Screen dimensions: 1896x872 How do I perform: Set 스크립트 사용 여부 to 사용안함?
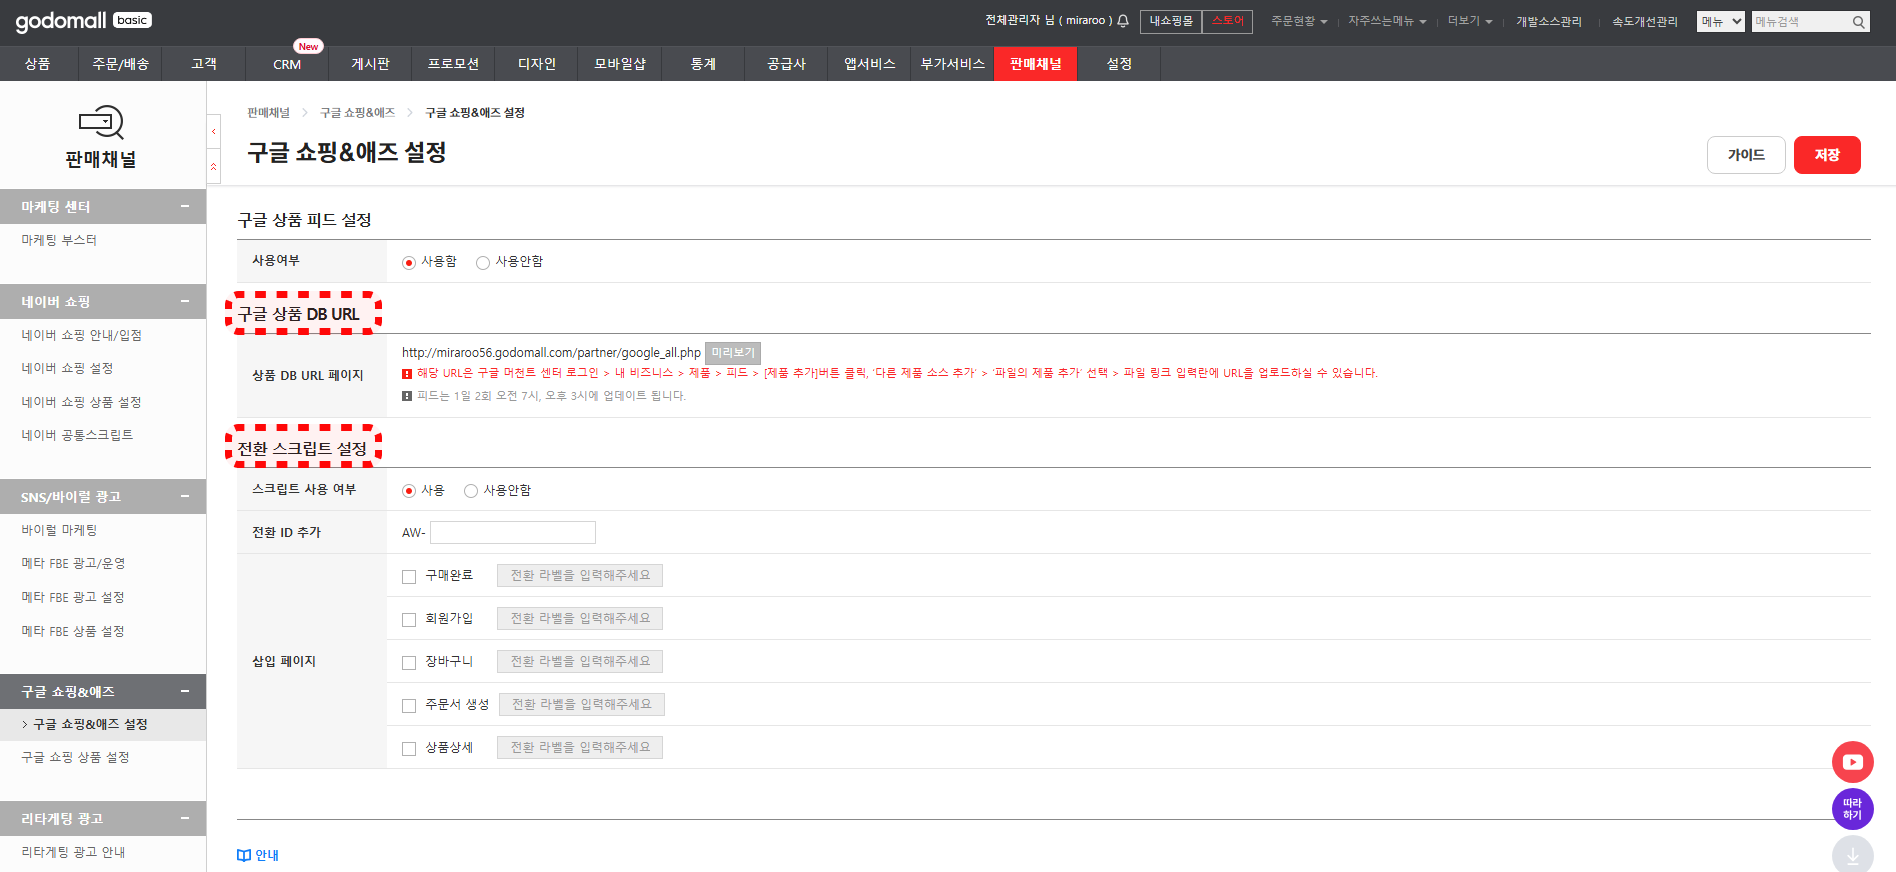click(x=471, y=491)
